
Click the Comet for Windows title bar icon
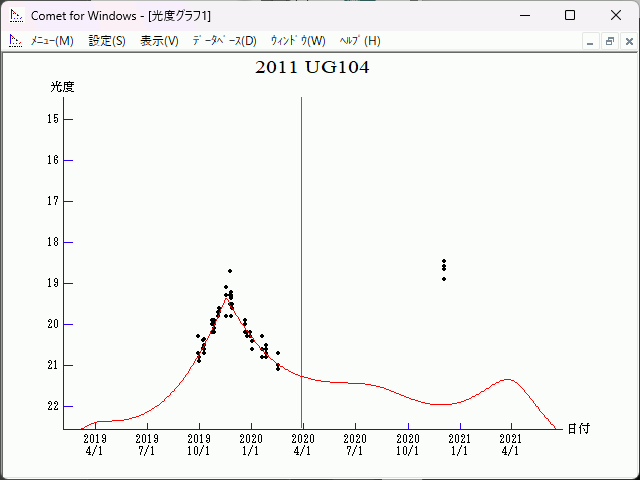pyautogui.click(x=15, y=16)
